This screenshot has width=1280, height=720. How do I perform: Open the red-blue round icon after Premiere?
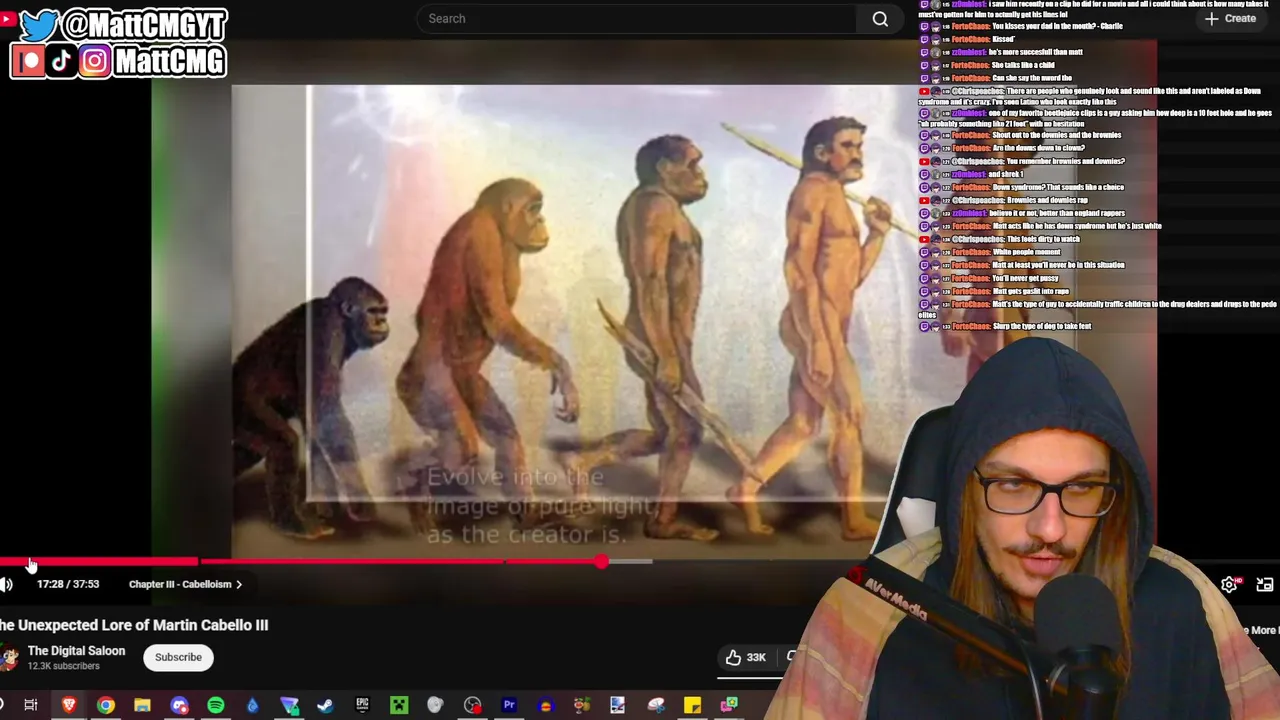[x=545, y=706]
